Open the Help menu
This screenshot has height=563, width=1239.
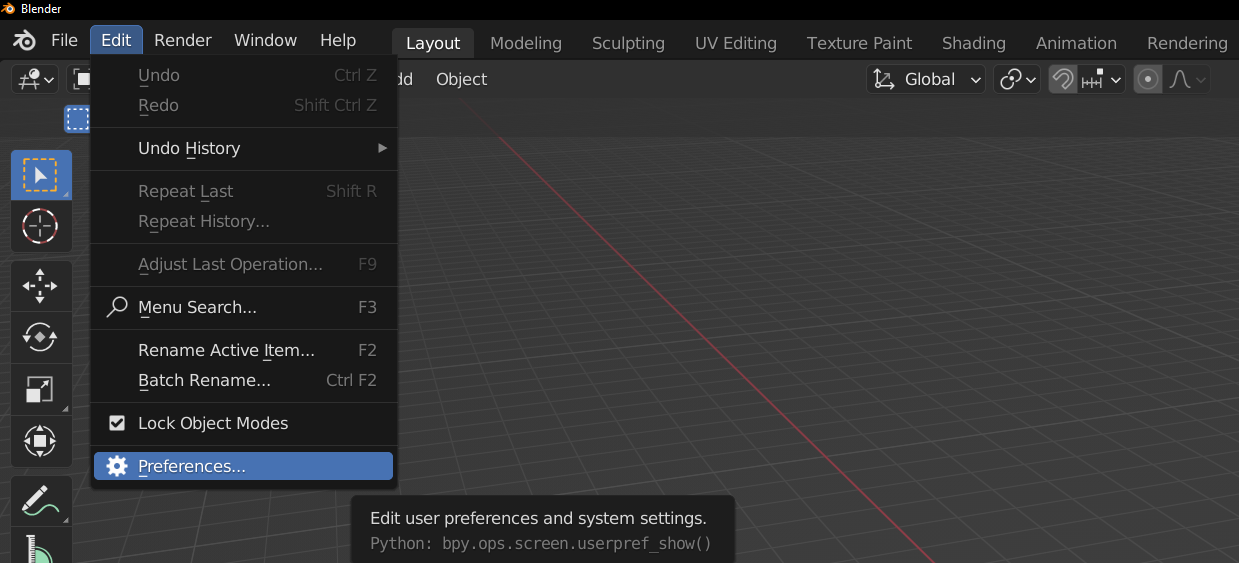pos(338,41)
